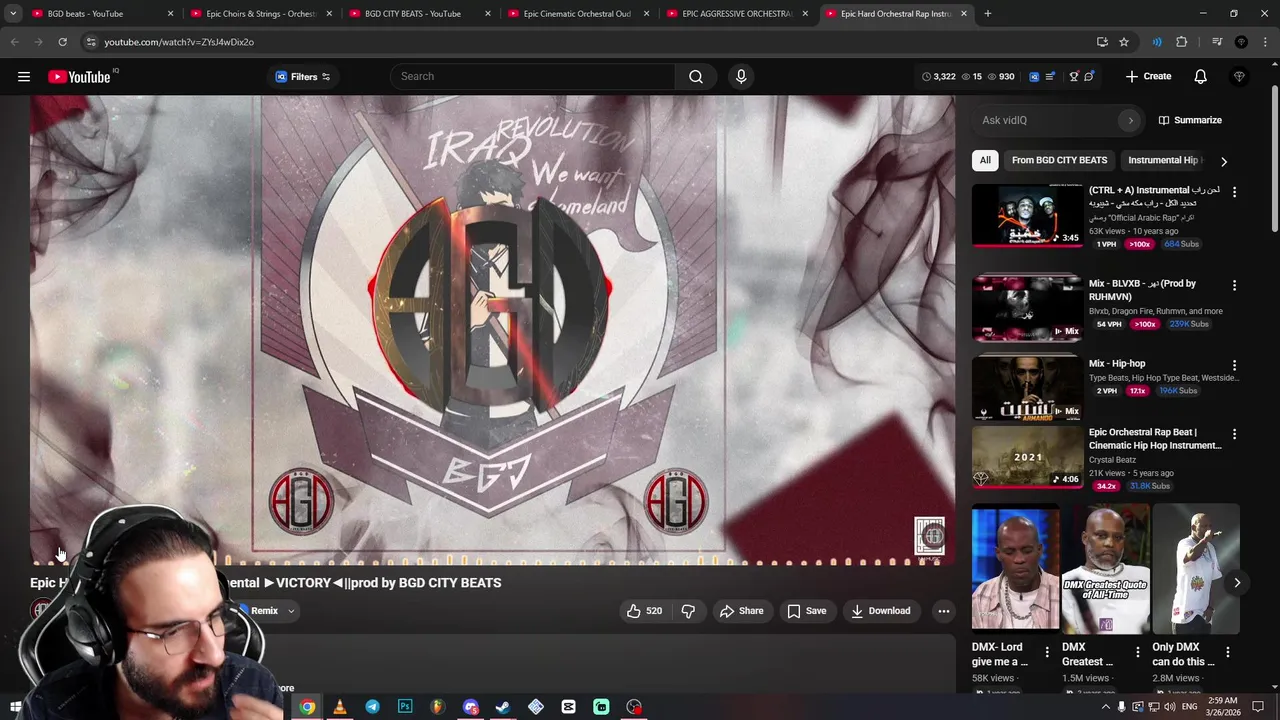Open options for Epic Orchestral Rap Beat video
Screen dimensions: 1280x720
(1234, 434)
